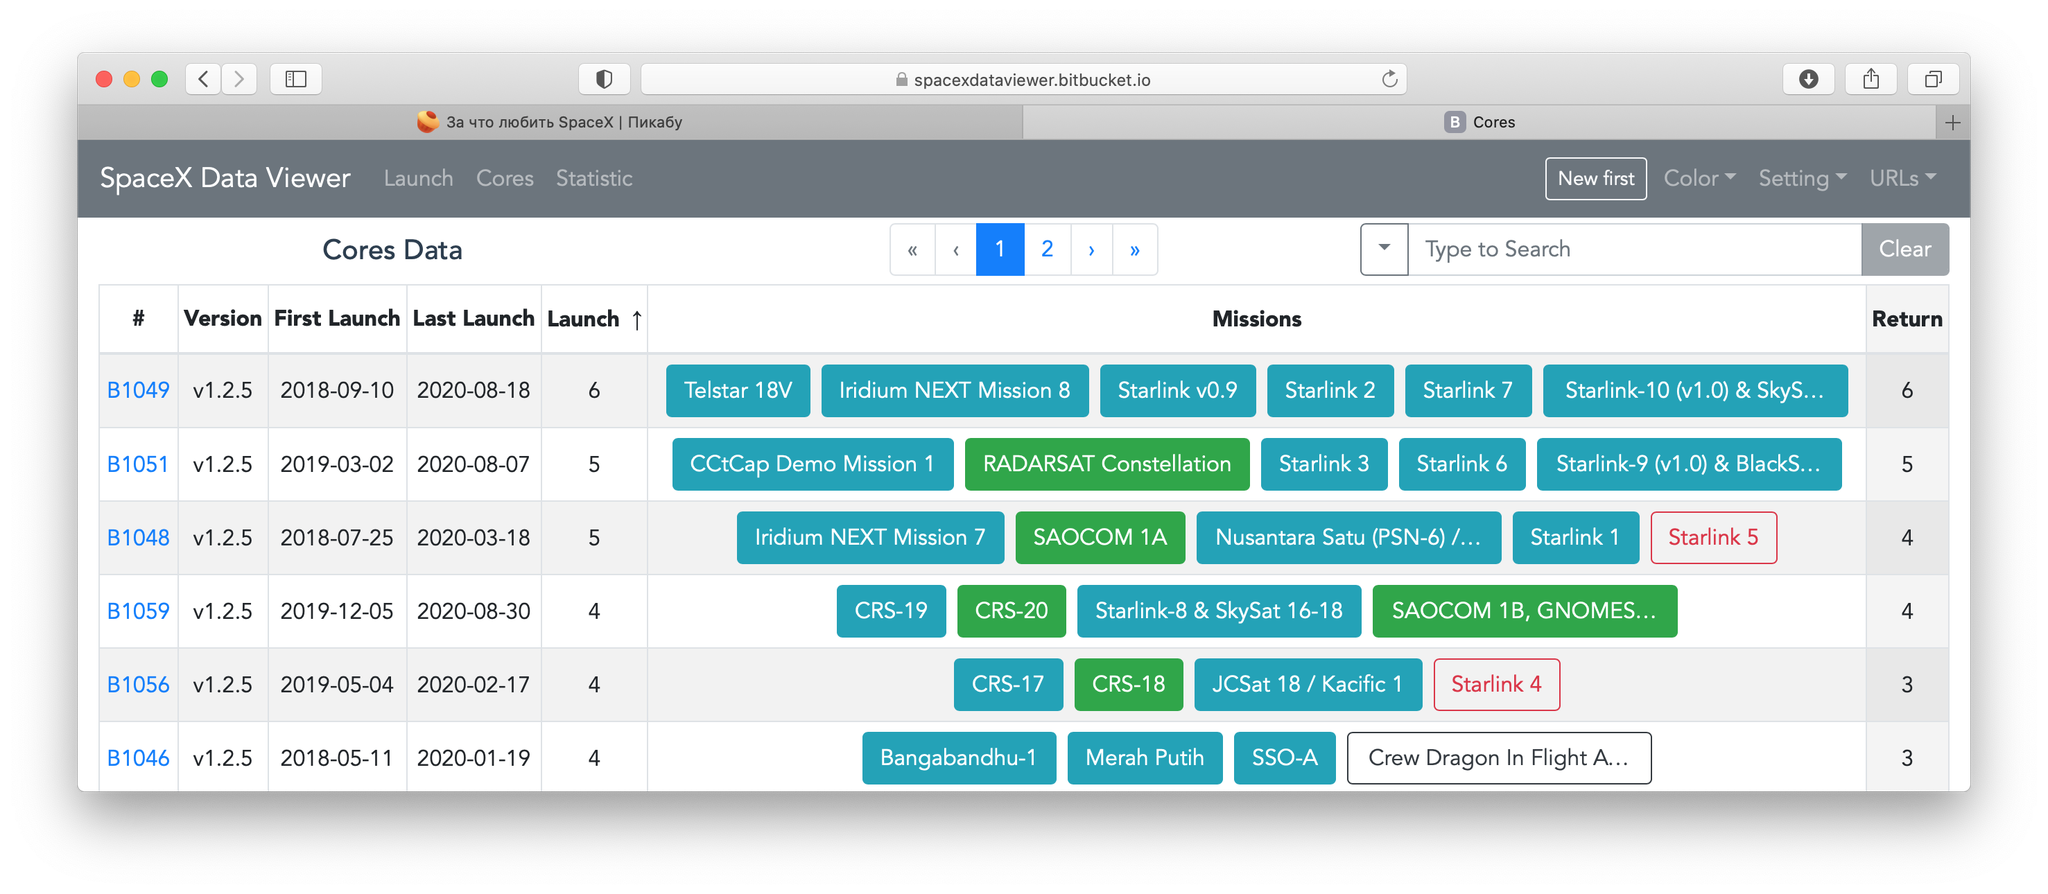Click the Iridium NEXT Mission 7 badge
The width and height of the screenshot is (2048, 894).
(870, 537)
